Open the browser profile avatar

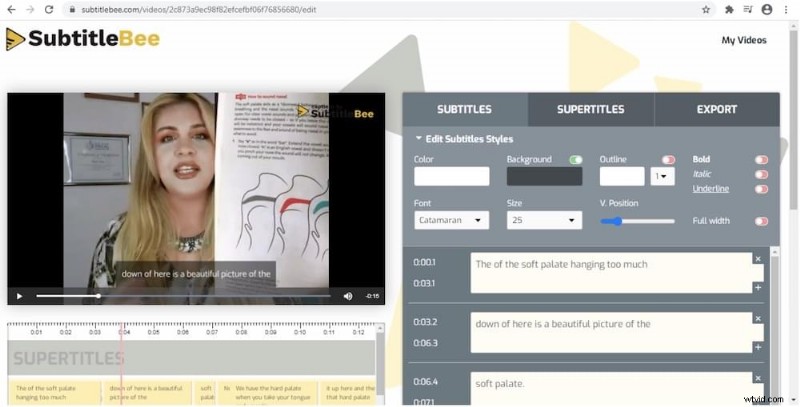point(766,9)
